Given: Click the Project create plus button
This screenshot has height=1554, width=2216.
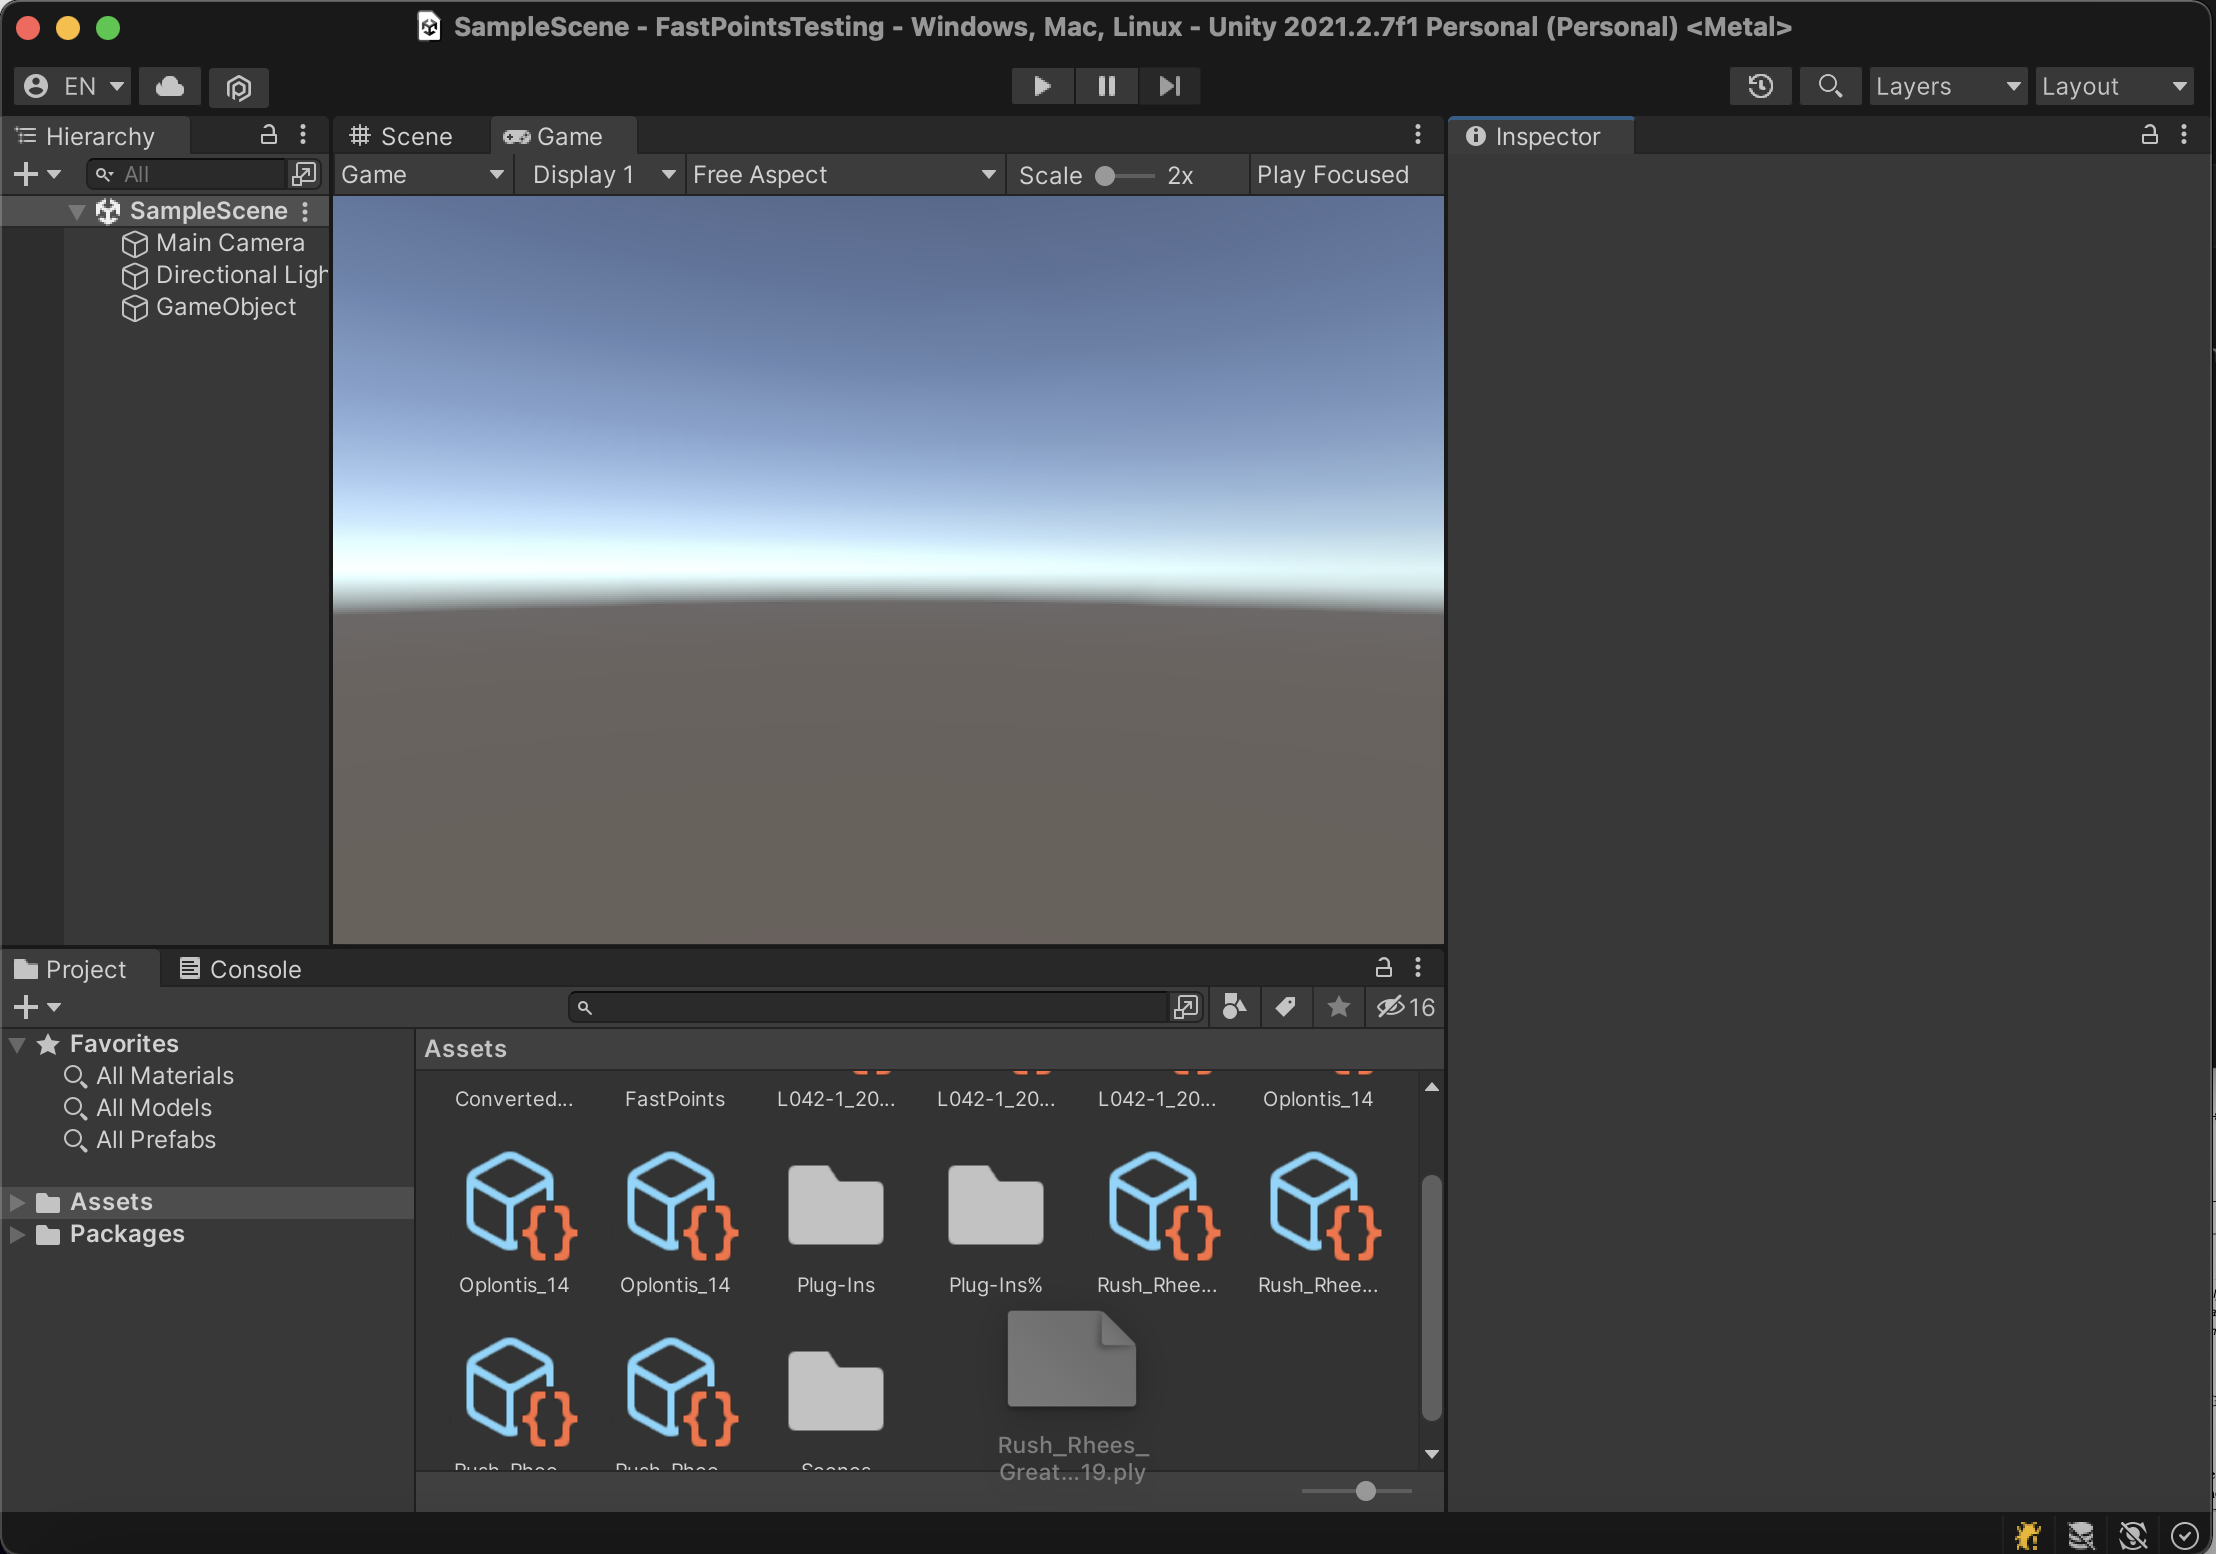Looking at the screenshot, I should [x=37, y=1007].
